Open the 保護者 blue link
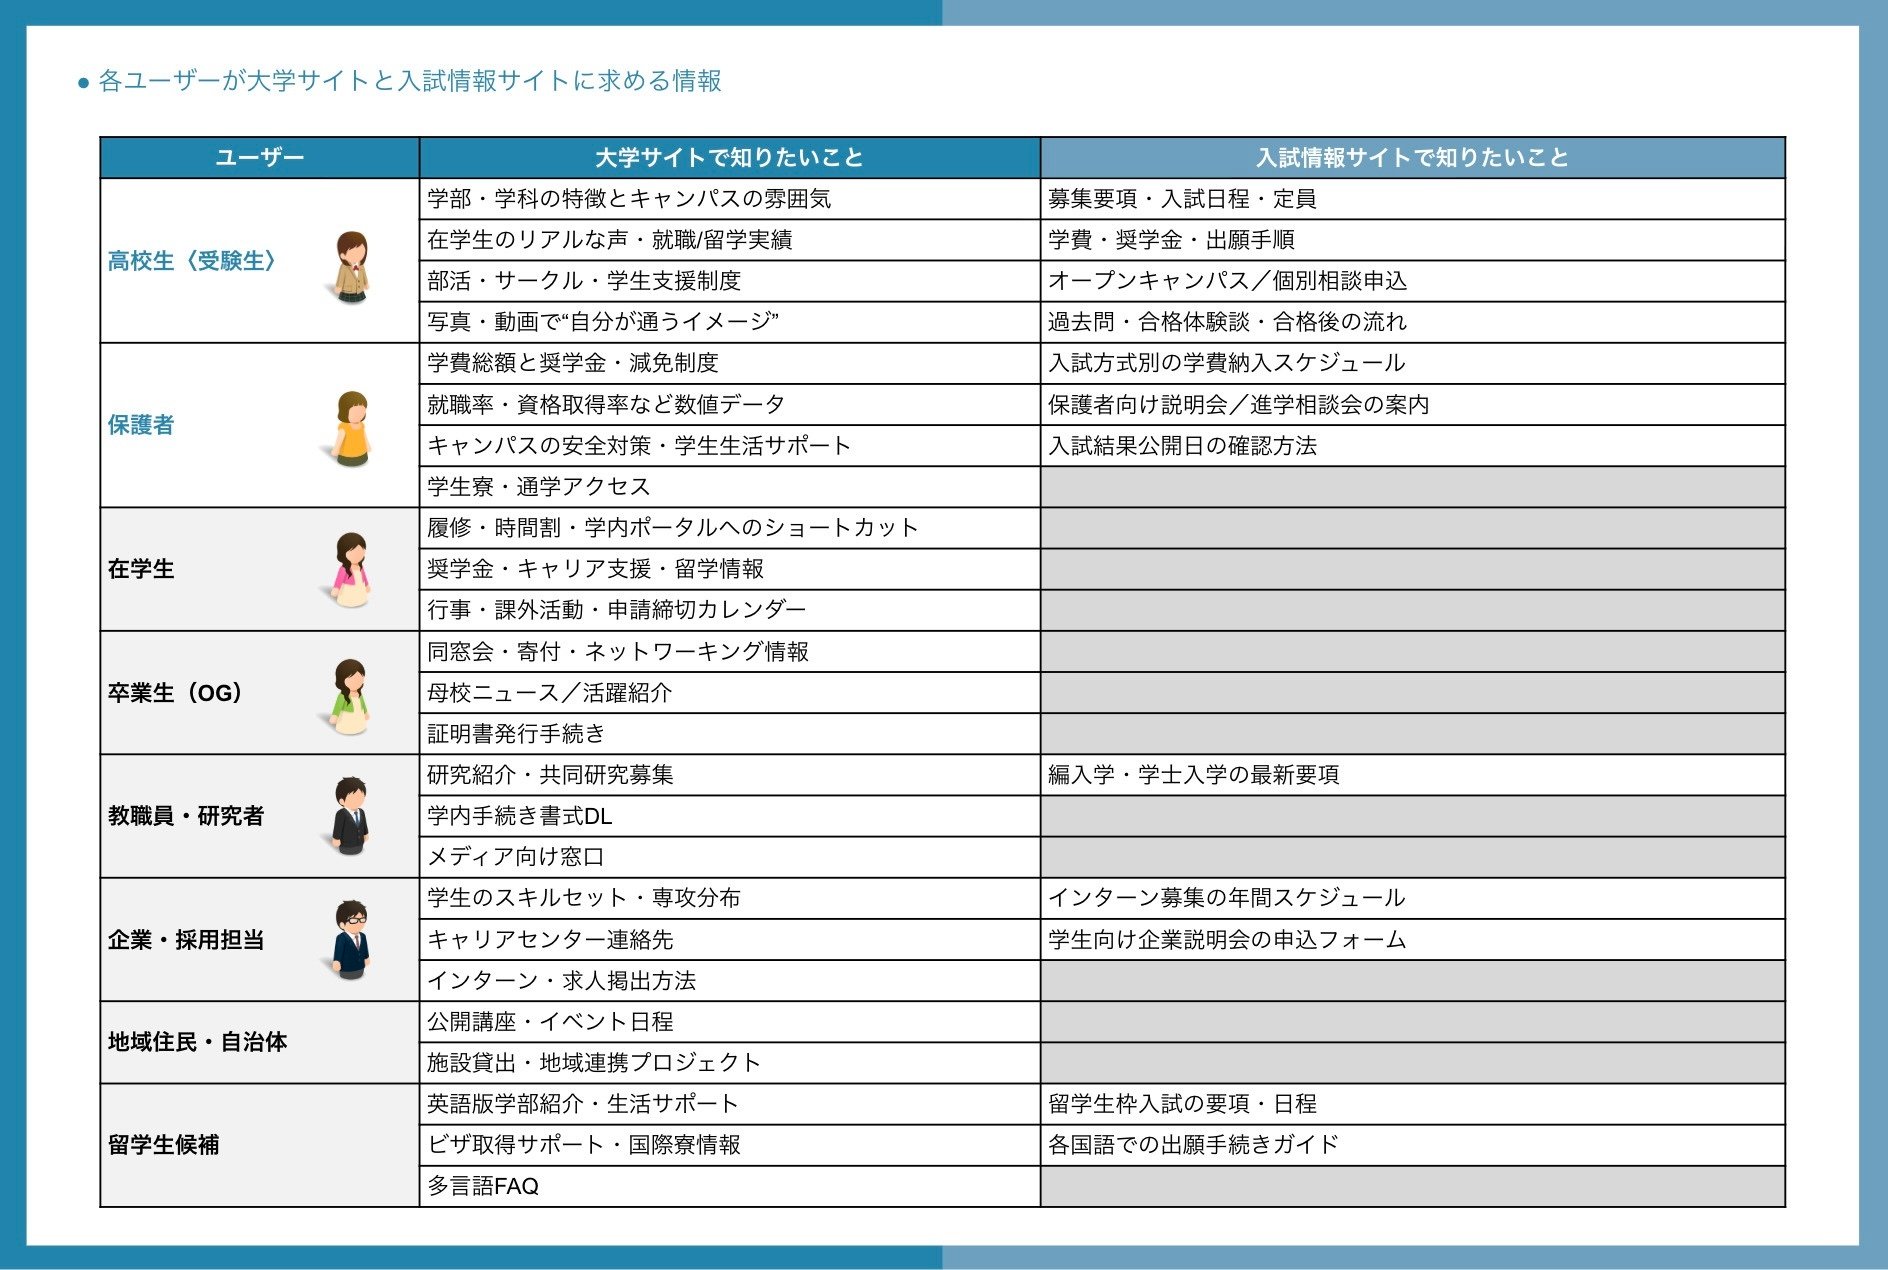The height and width of the screenshot is (1270, 1888). tap(141, 425)
